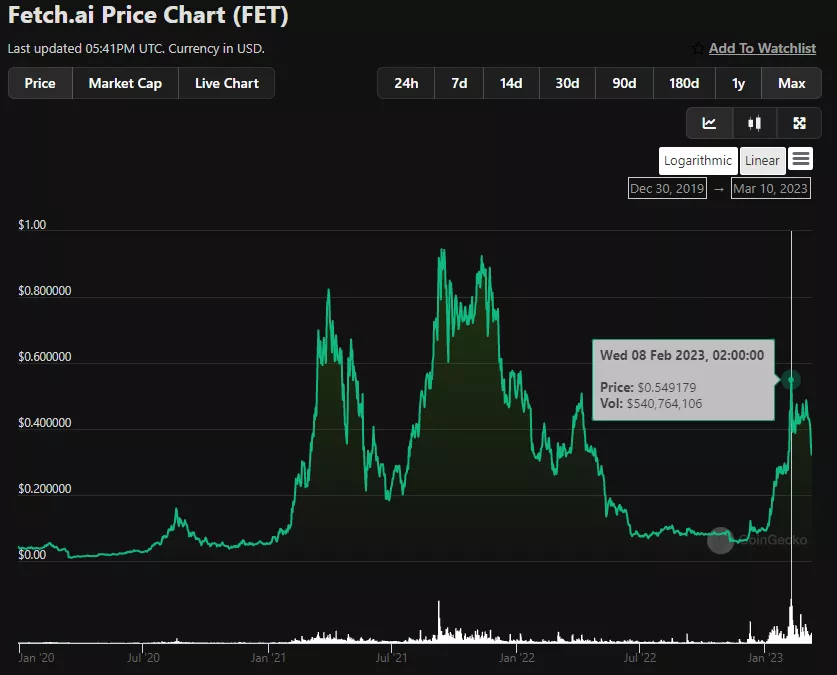
Task: Set time range to 180d
Action: [x=684, y=83]
